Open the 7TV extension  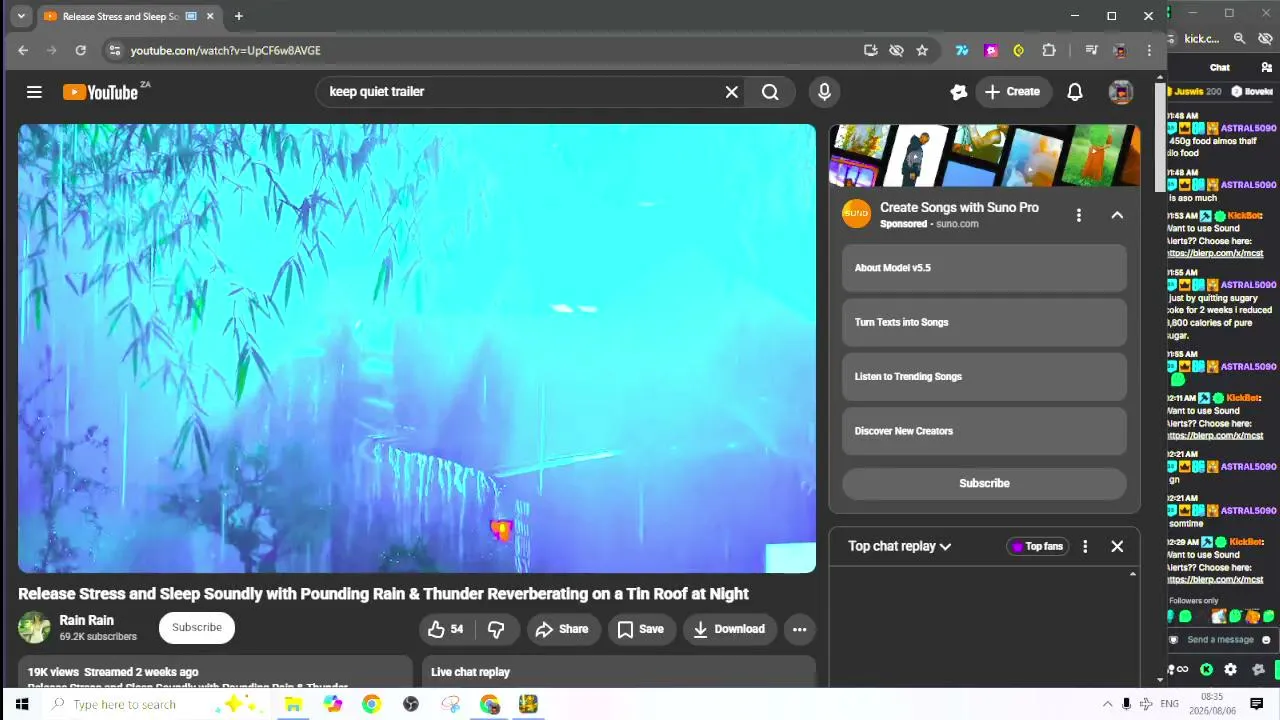pos(962,50)
